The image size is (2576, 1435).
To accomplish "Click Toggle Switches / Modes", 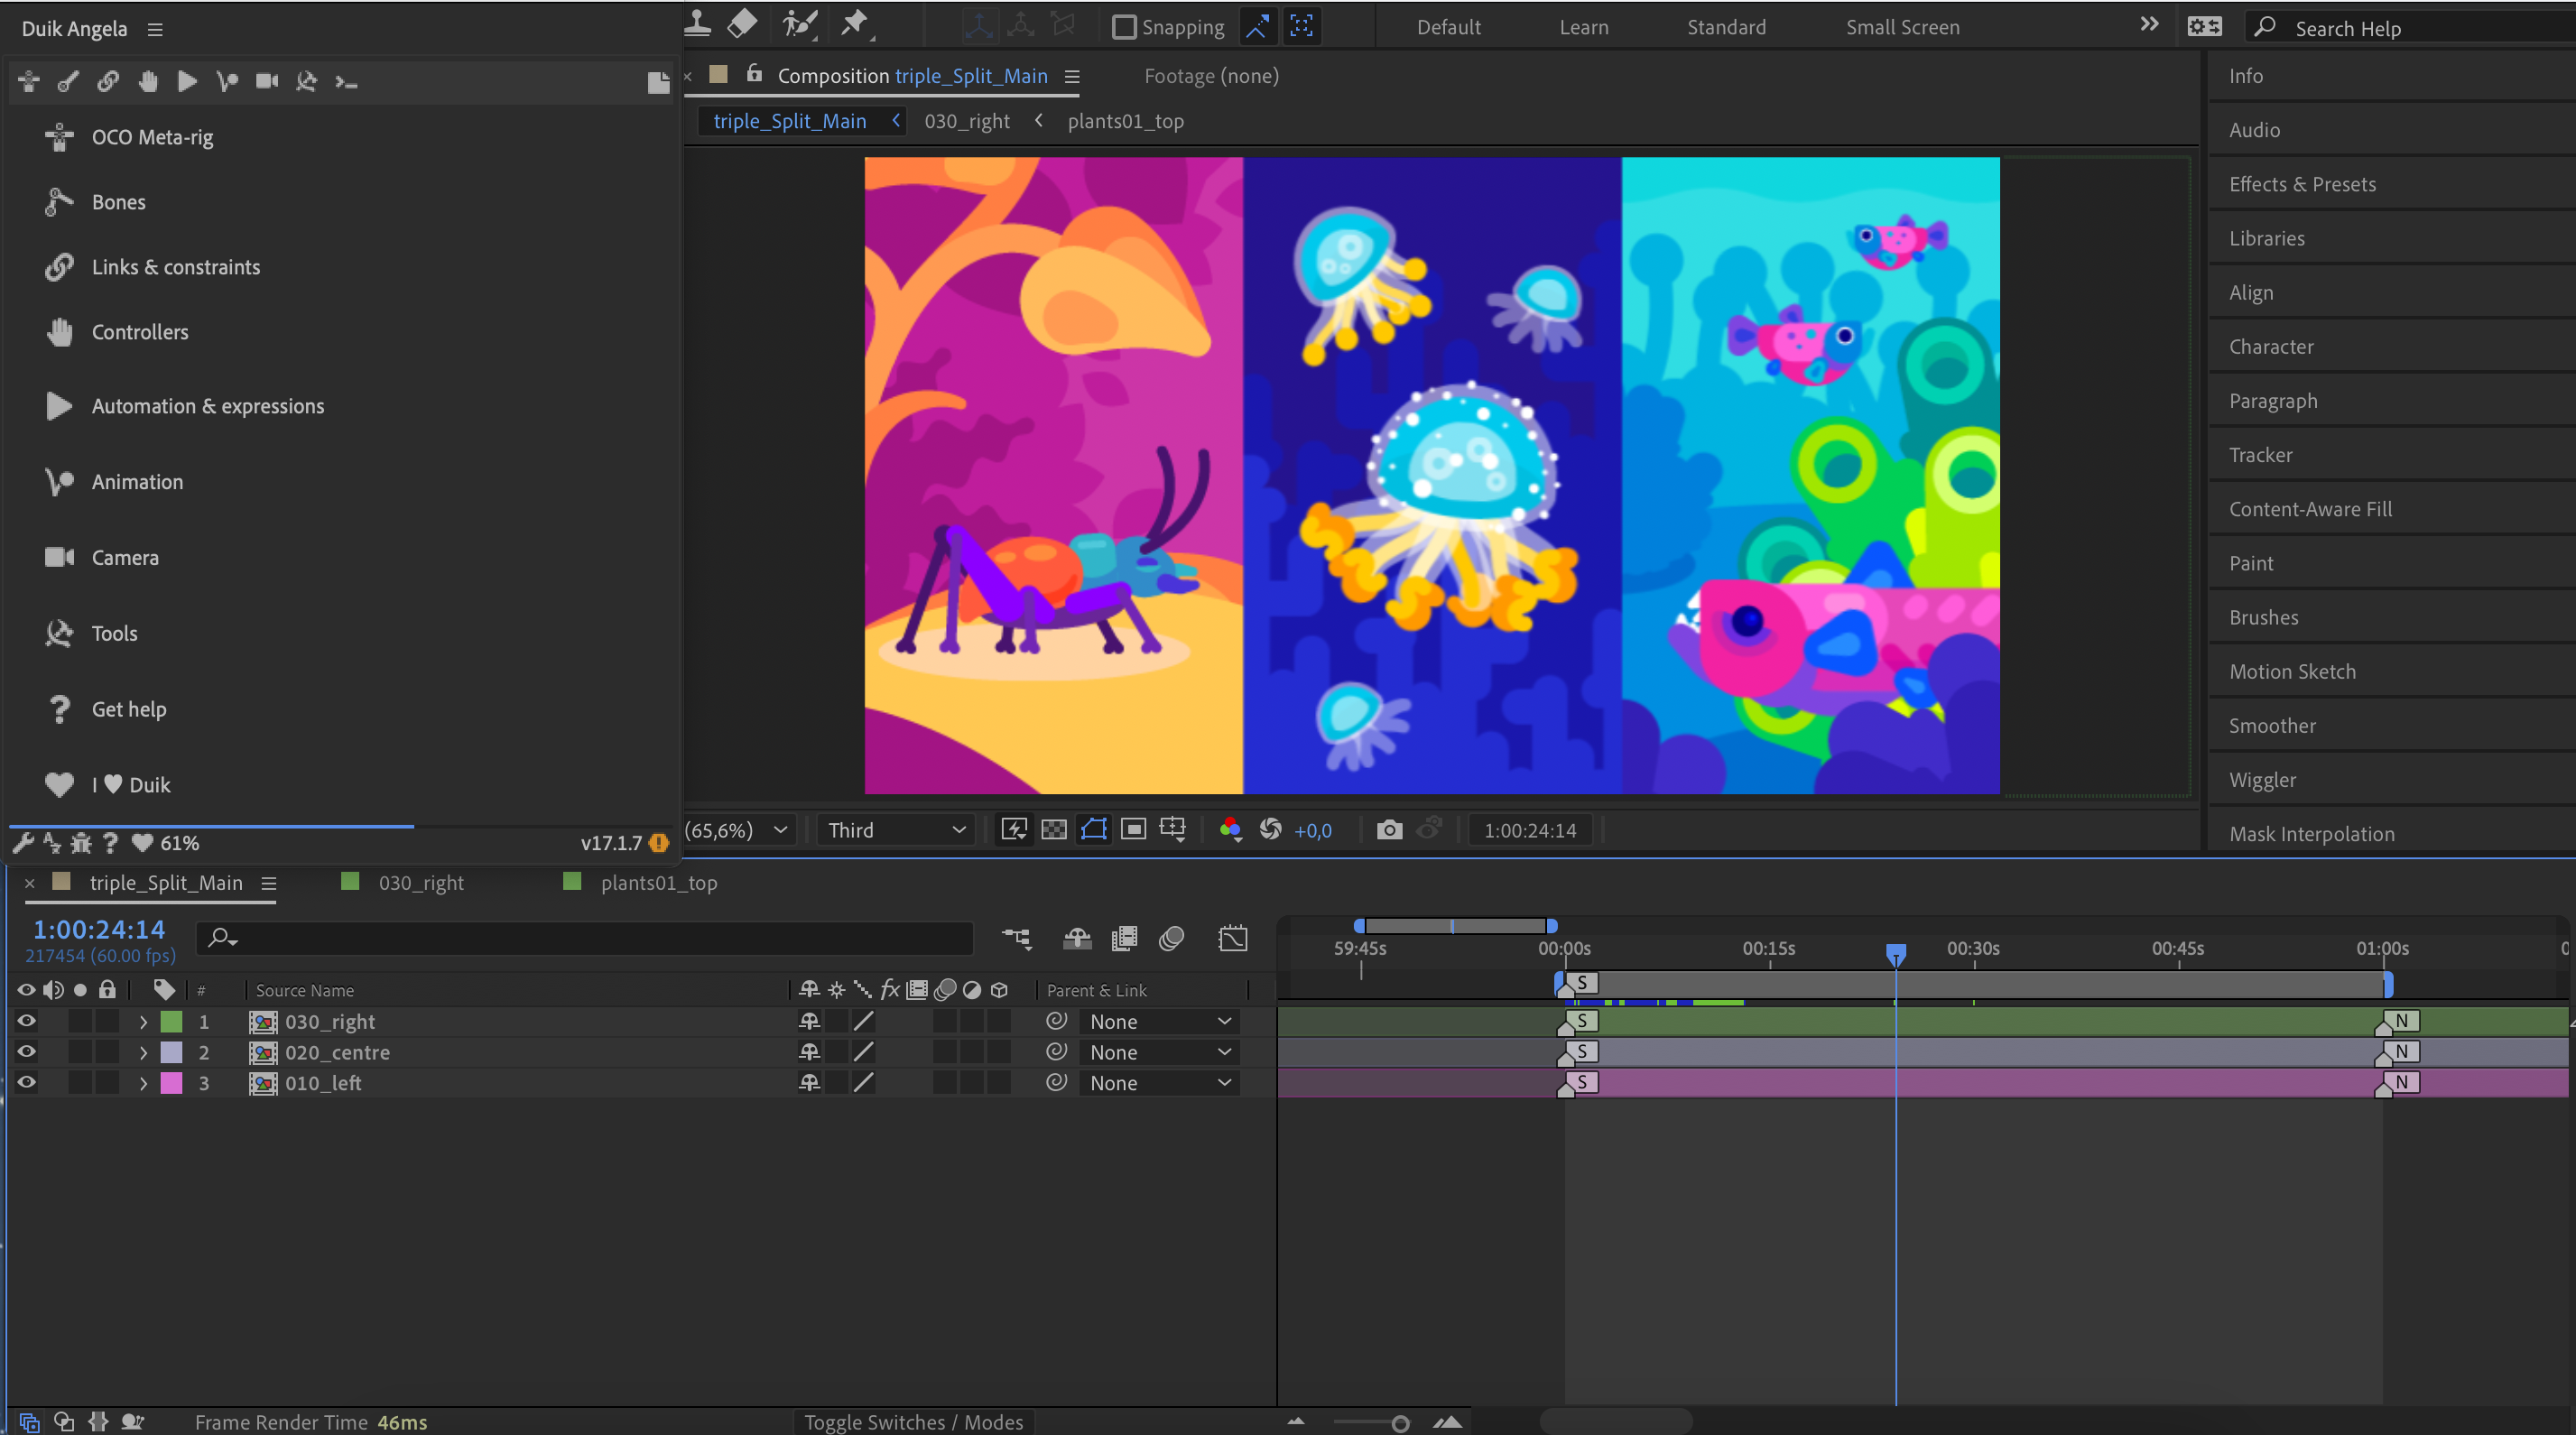I will pos(913,1422).
